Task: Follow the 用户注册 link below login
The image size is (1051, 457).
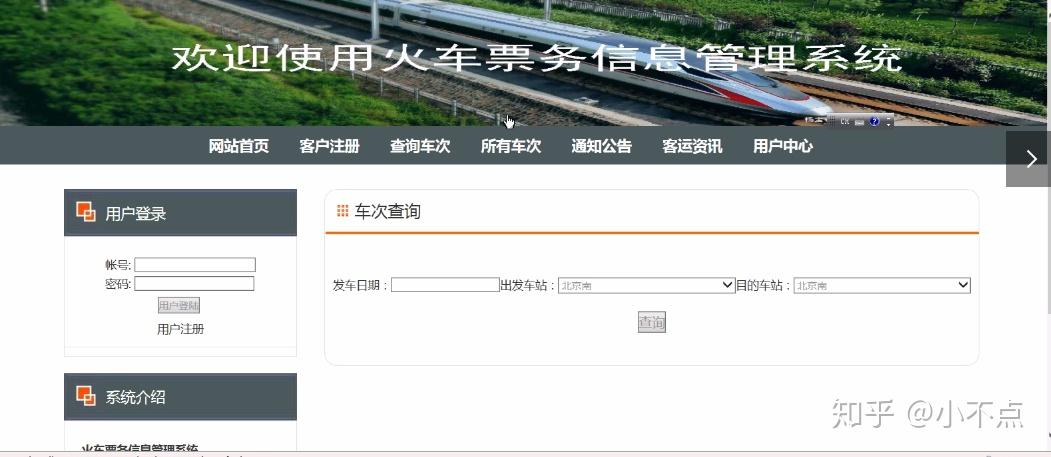Action: pyautogui.click(x=180, y=329)
